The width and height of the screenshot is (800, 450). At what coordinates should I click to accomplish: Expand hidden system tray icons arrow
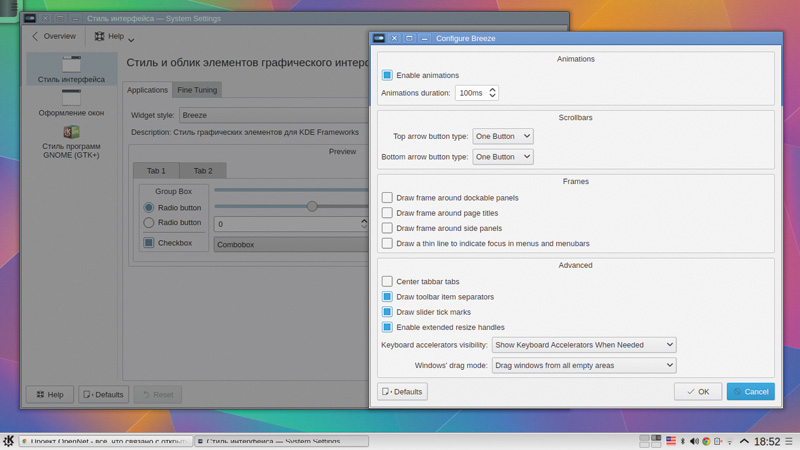(744, 441)
